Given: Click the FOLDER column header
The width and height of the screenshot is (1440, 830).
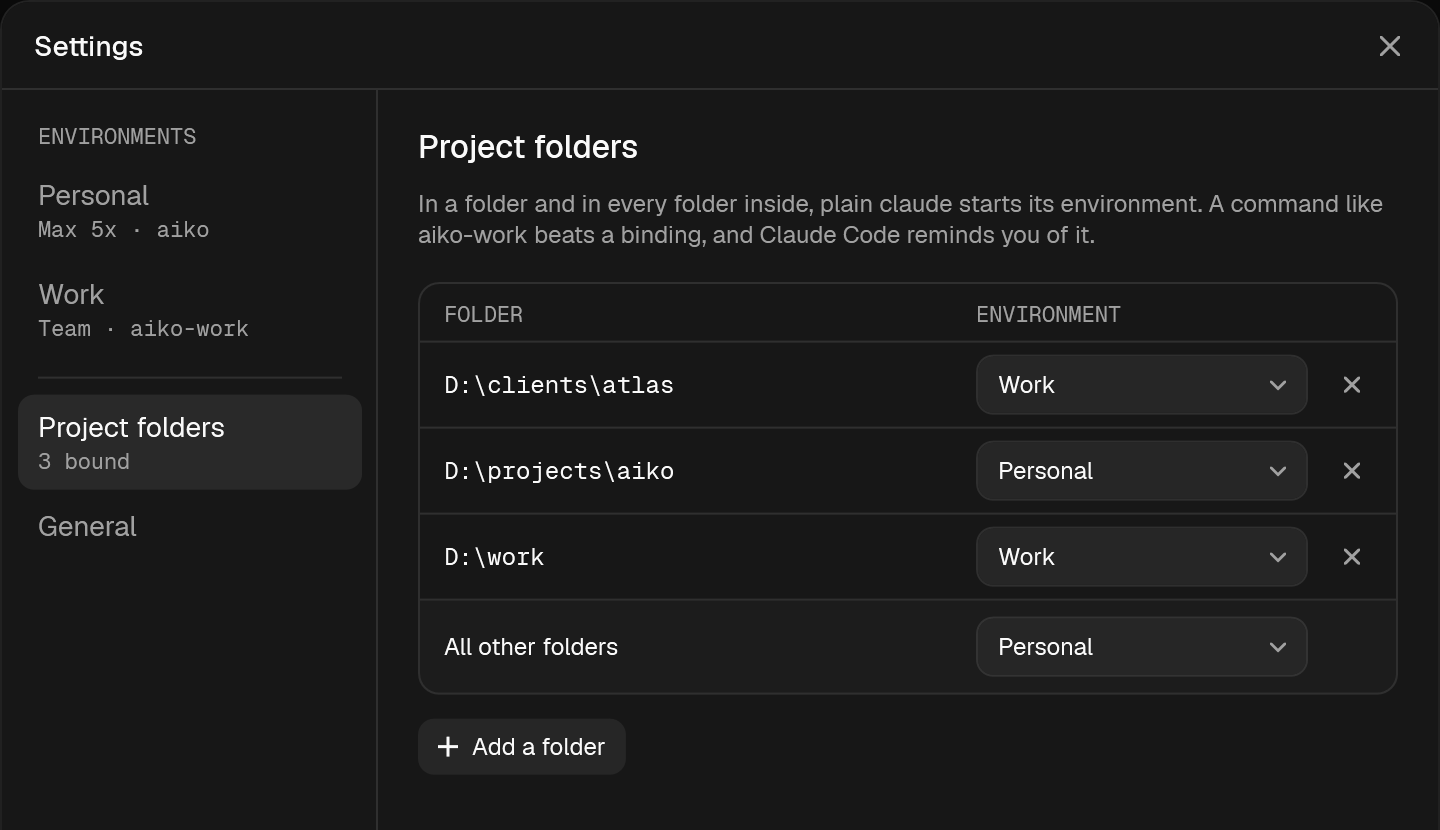Looking at the screenshot, I should point(484,314).
